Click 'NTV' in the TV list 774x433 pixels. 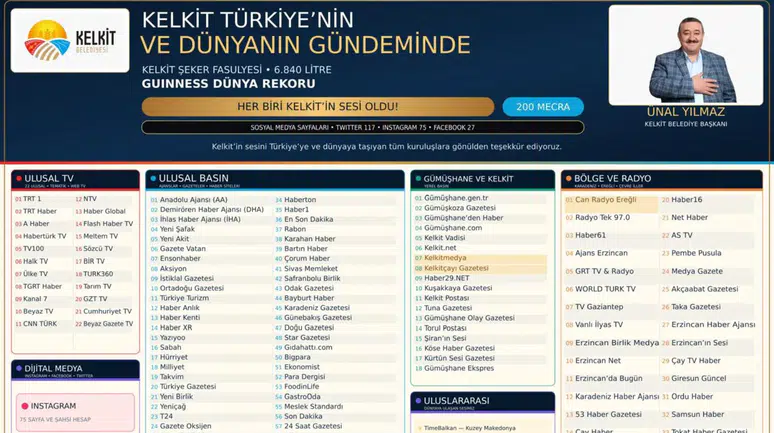[x=90, y=199]
